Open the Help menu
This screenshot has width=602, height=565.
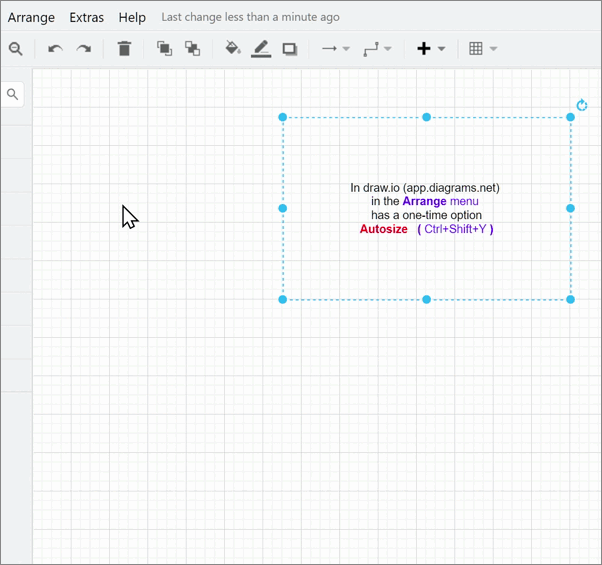pos(132,18)
